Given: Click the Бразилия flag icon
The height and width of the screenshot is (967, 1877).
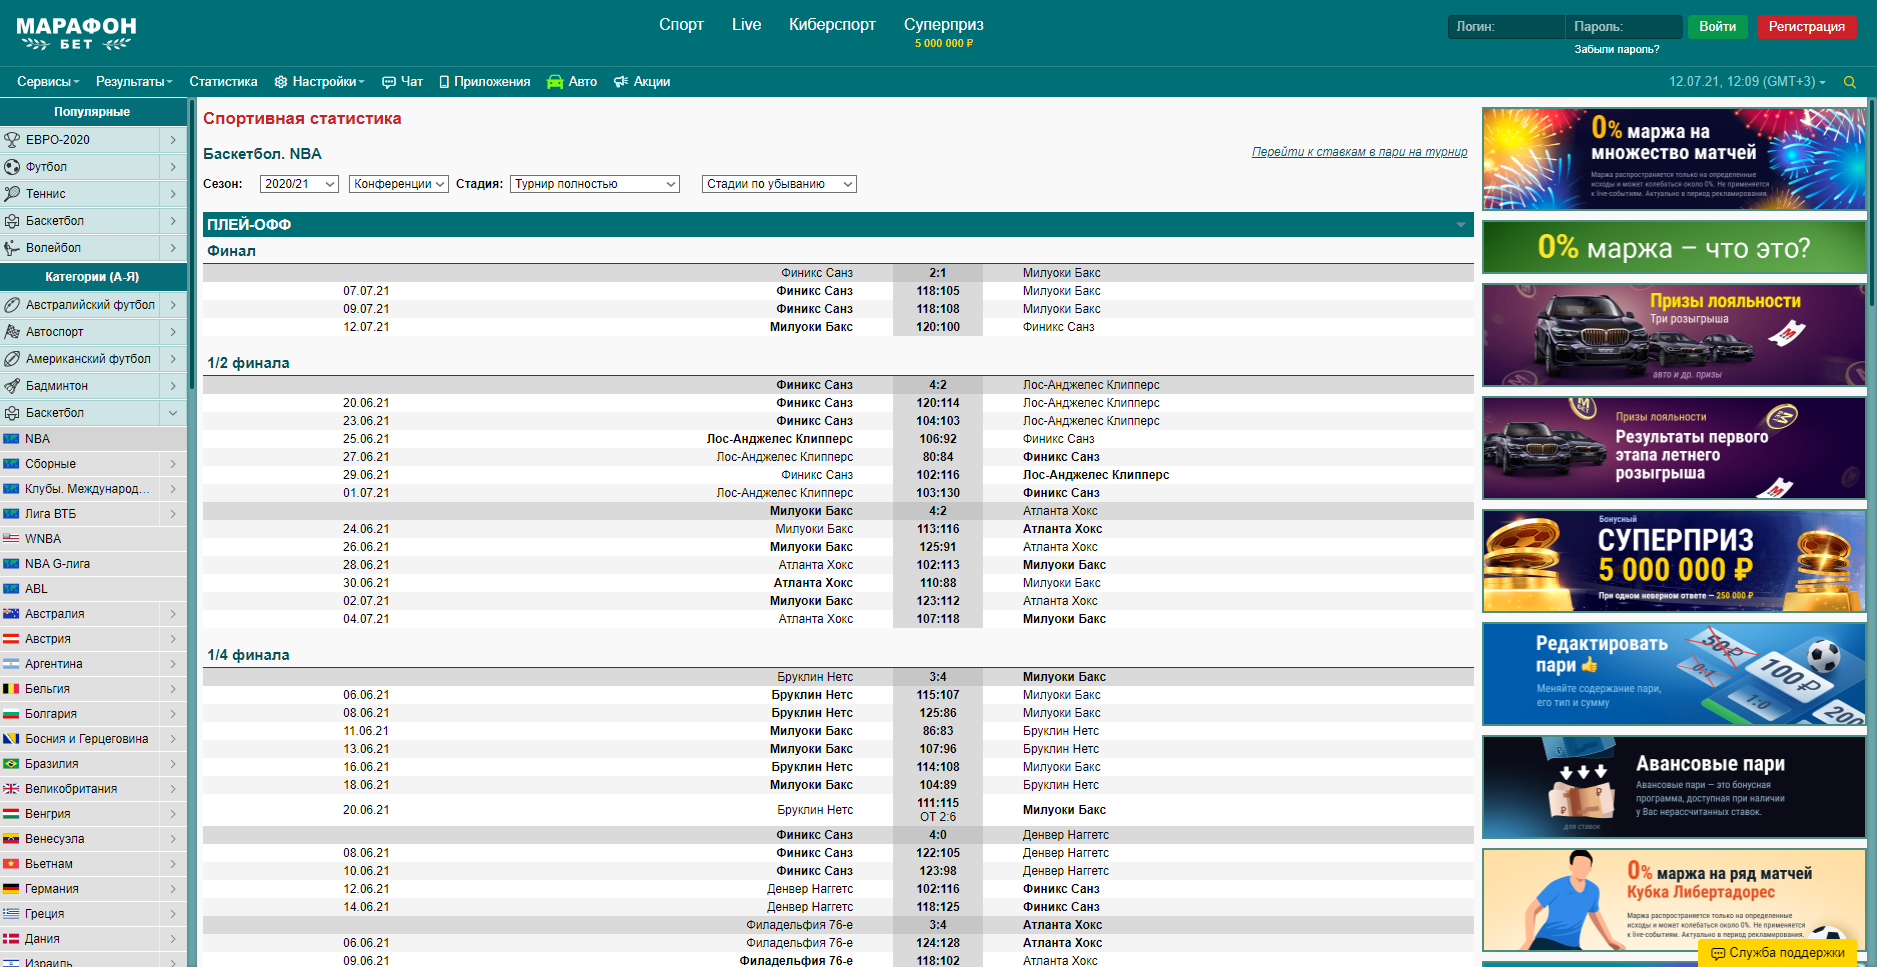Looking at the screenshot, I should coord(11,764).
